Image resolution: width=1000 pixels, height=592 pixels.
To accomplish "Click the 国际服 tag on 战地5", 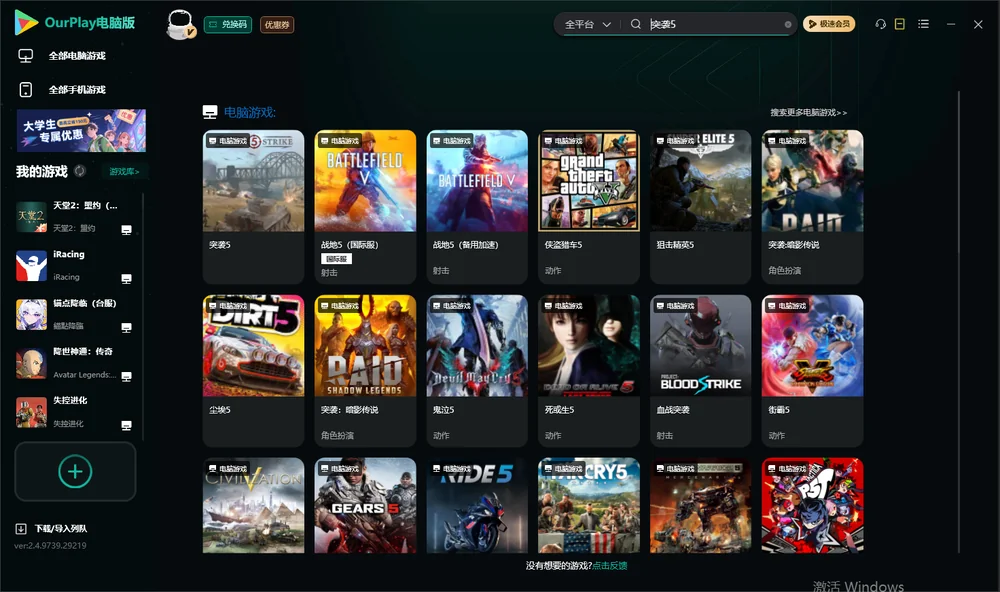I will [x=336, y=259].
